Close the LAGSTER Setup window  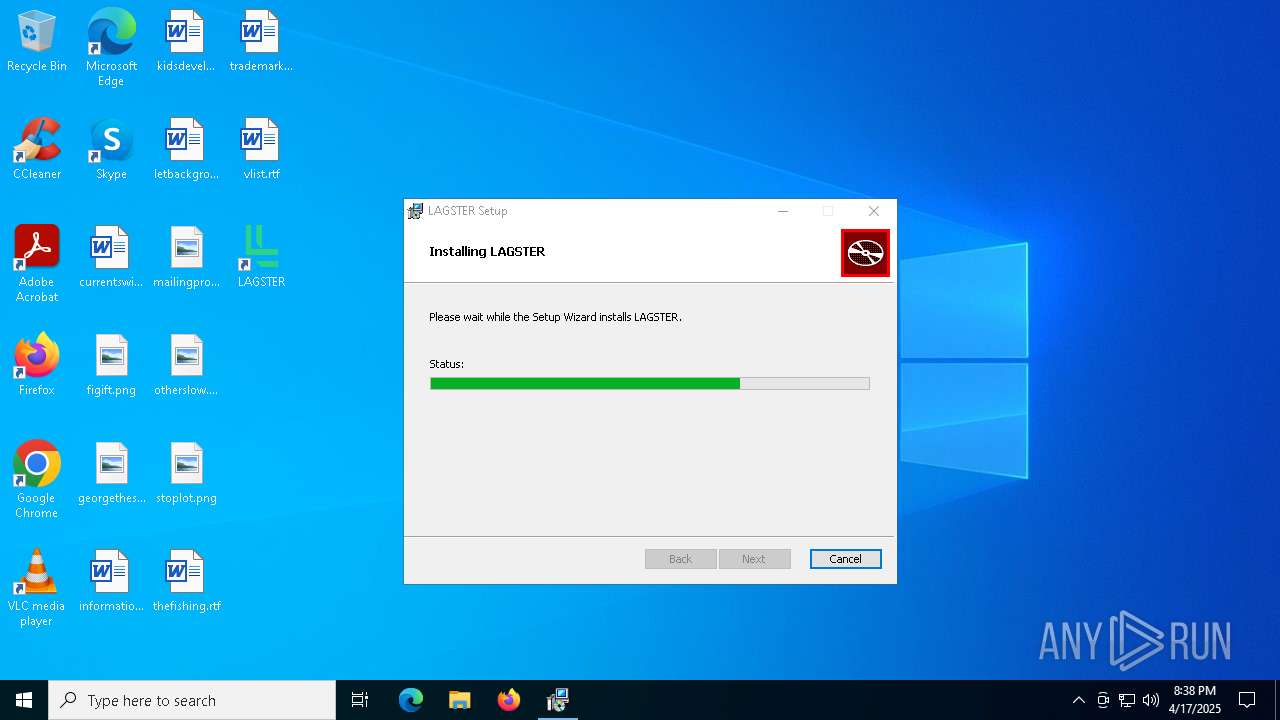[x=873, y=211]
